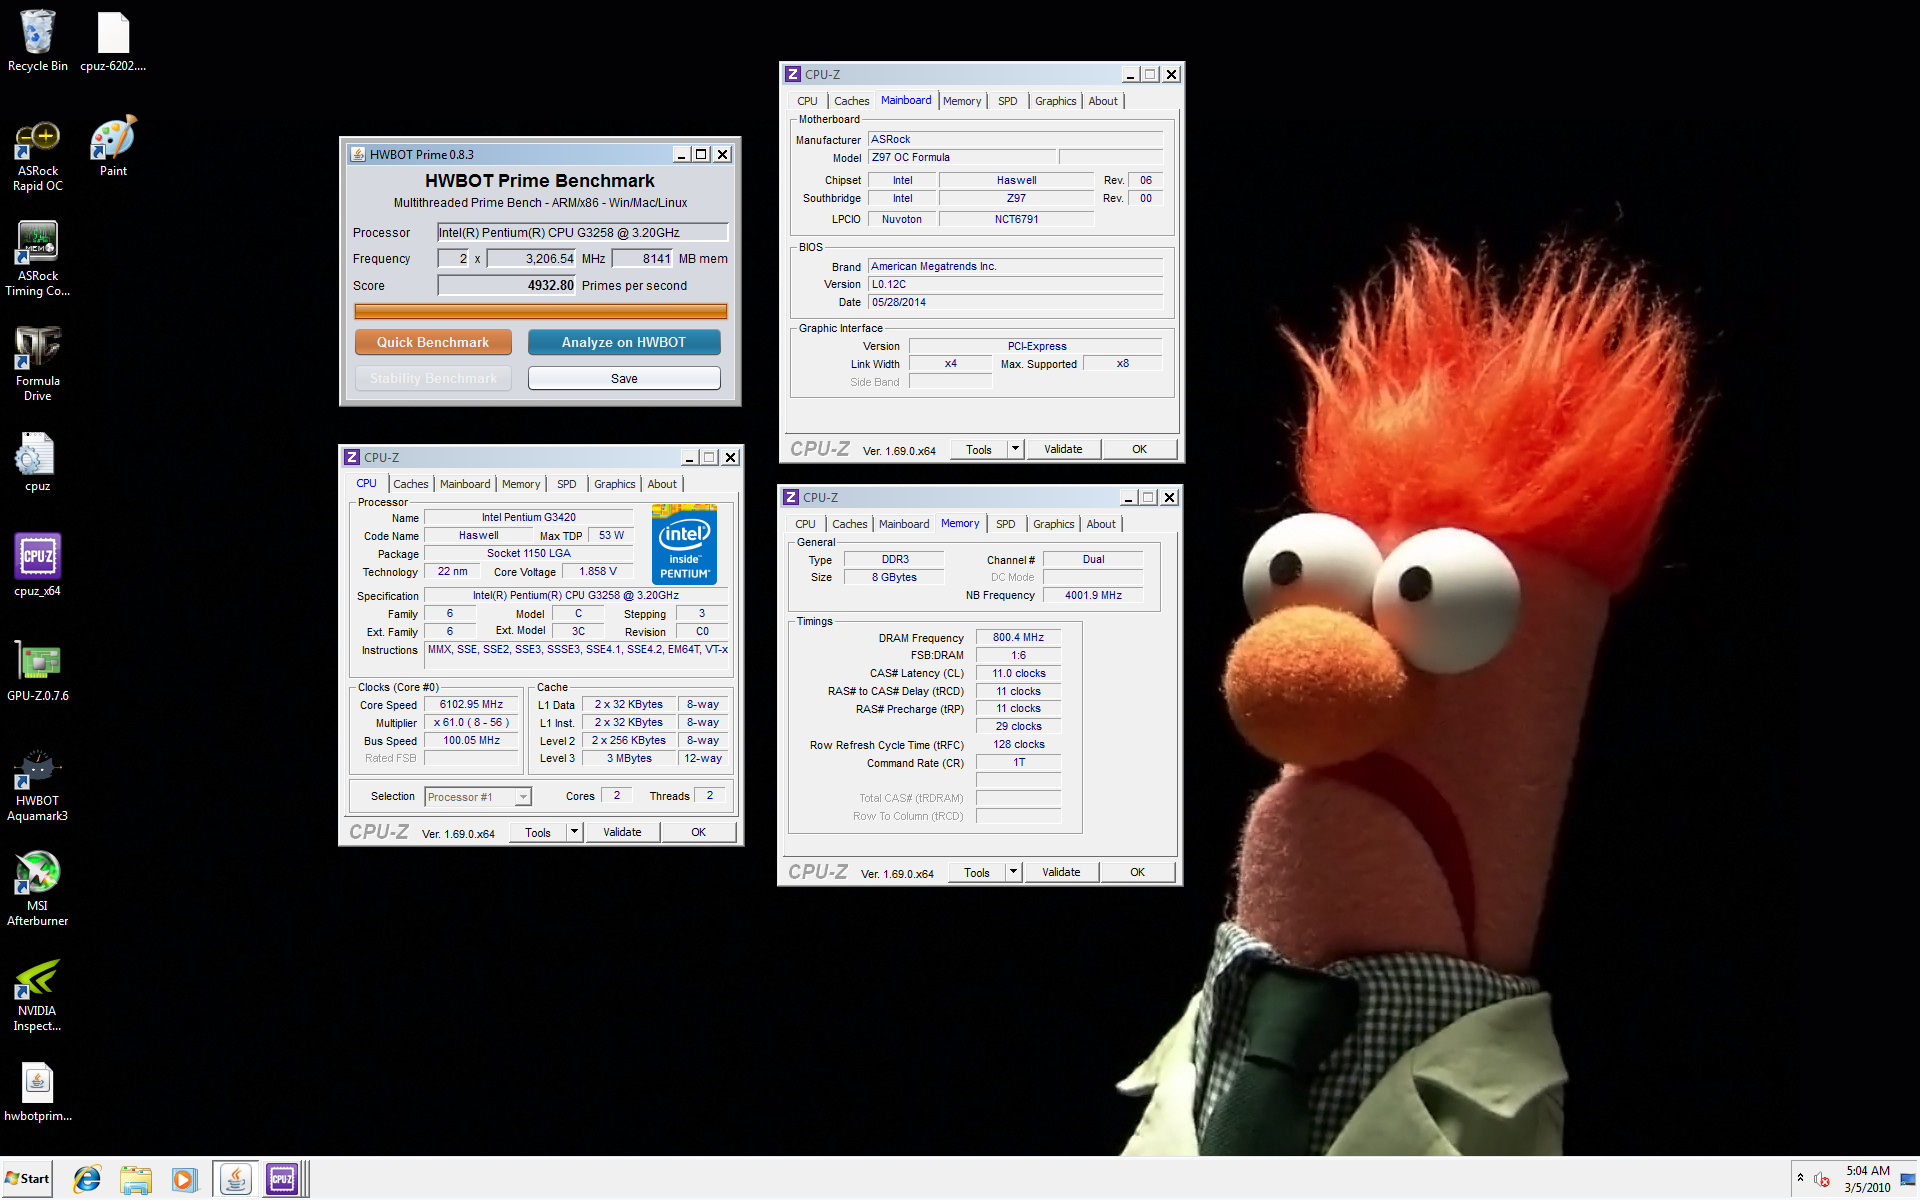This screenshot has height=1200, width=1920.
Task: Click the Core Speed value 6102.95 MHz
Action: [471, 704]
